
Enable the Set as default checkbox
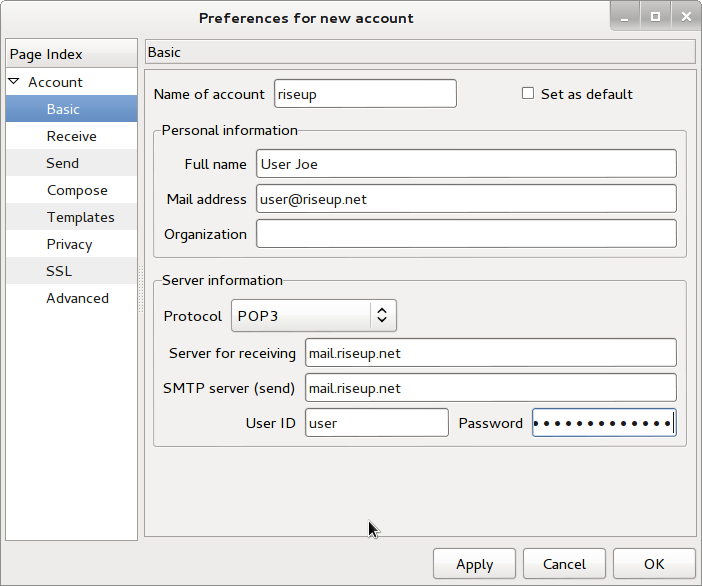click(528, 94)
